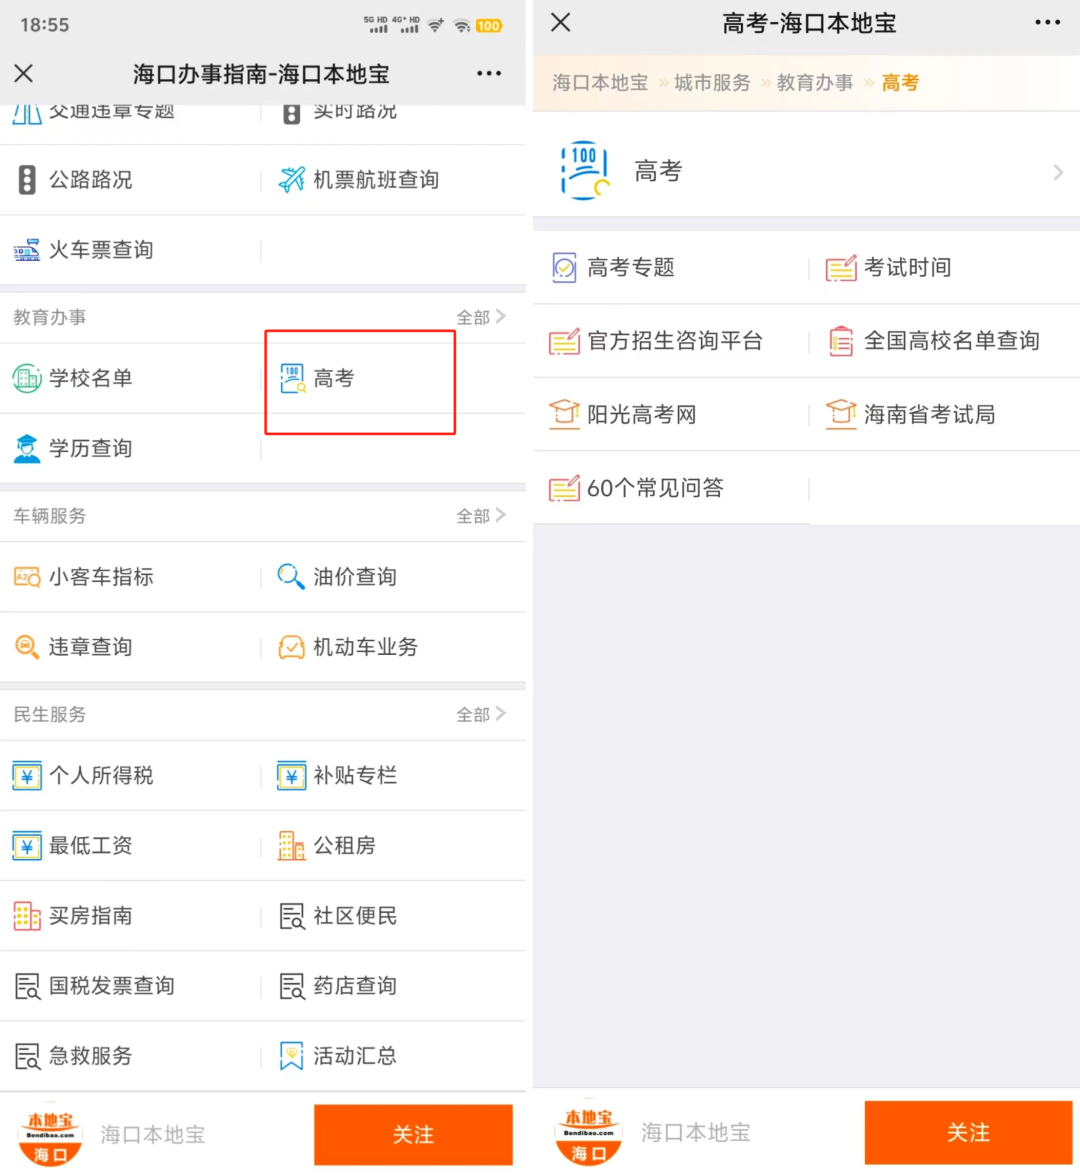Tap the 海南省考试局 graduation cap icon
Screen dimensions: 1080x1175
pos(840,414)
